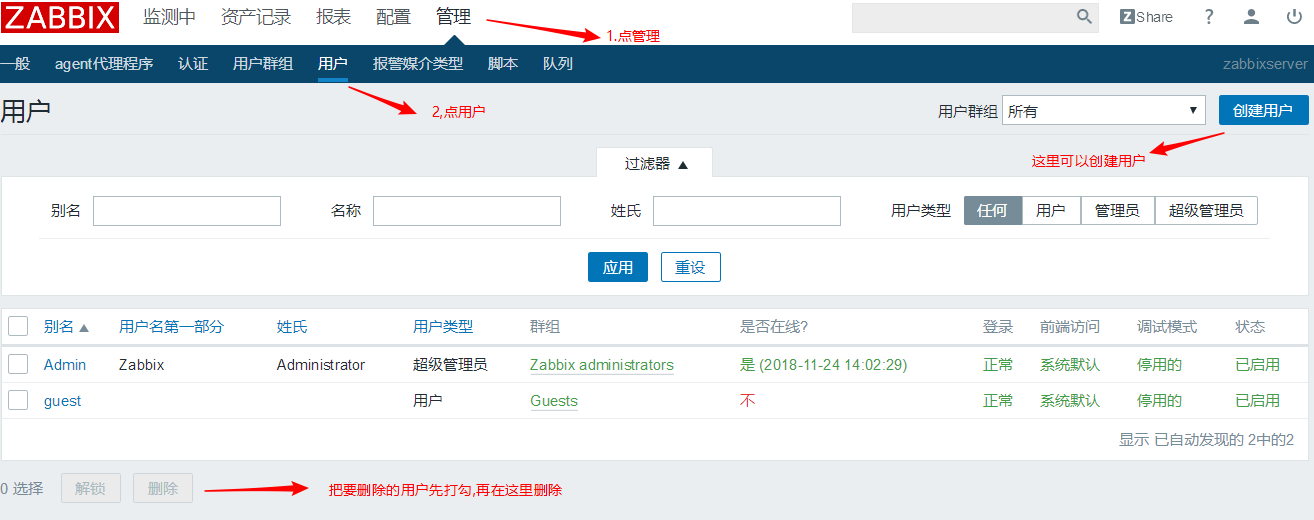Image resolution: width=1314 pixels, height=520 pixels.
Task: Sort by 别名 column arrow
Action: 84,327
